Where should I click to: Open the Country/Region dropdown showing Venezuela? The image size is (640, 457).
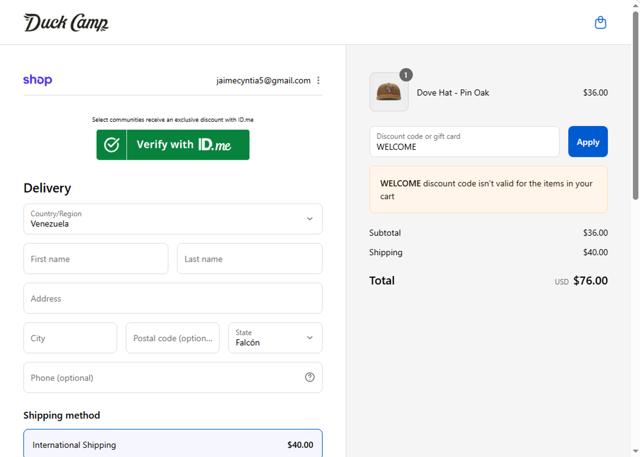(173, 219)
